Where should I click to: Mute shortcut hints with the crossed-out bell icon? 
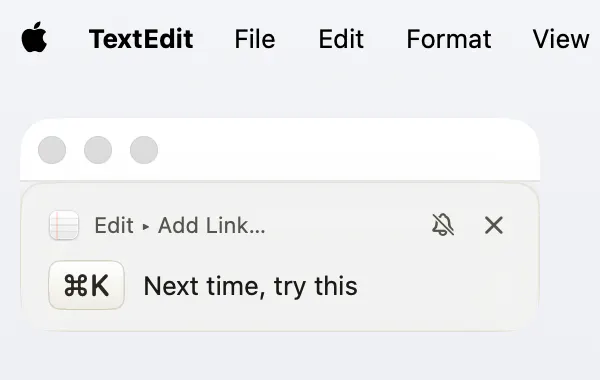[x=443, y=225]
